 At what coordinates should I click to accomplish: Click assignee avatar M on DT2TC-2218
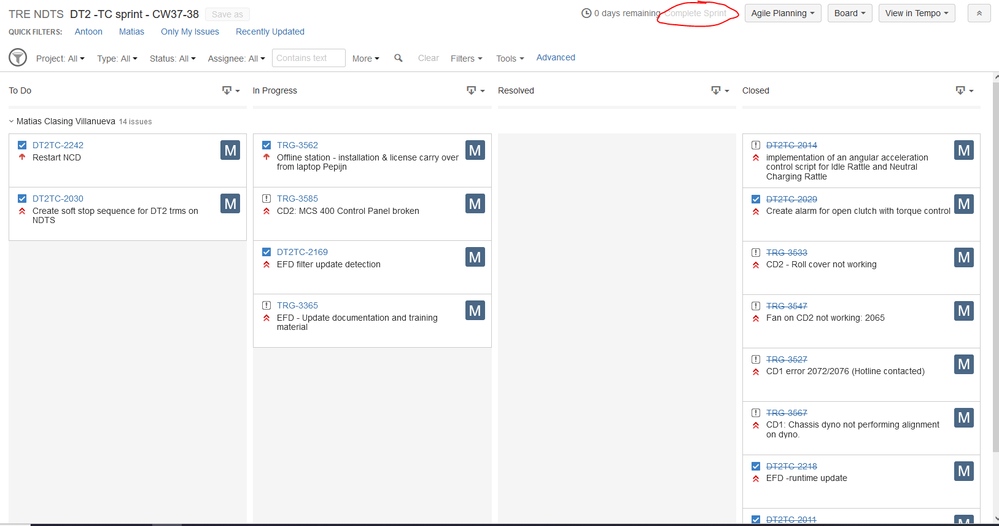click(964, 471)
